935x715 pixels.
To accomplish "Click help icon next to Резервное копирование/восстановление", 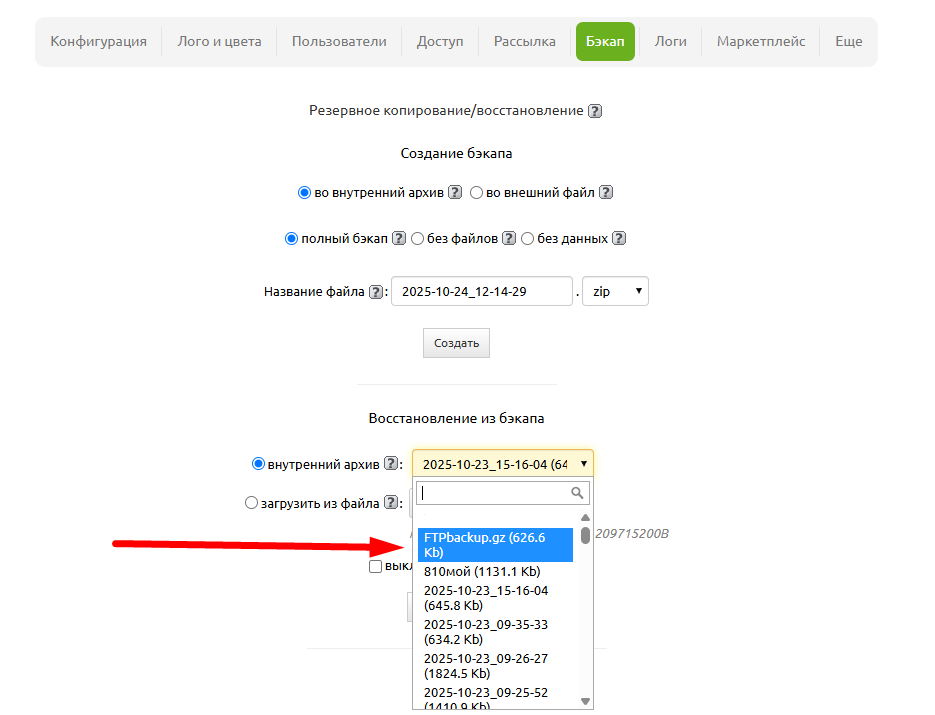I will [595, 111].
